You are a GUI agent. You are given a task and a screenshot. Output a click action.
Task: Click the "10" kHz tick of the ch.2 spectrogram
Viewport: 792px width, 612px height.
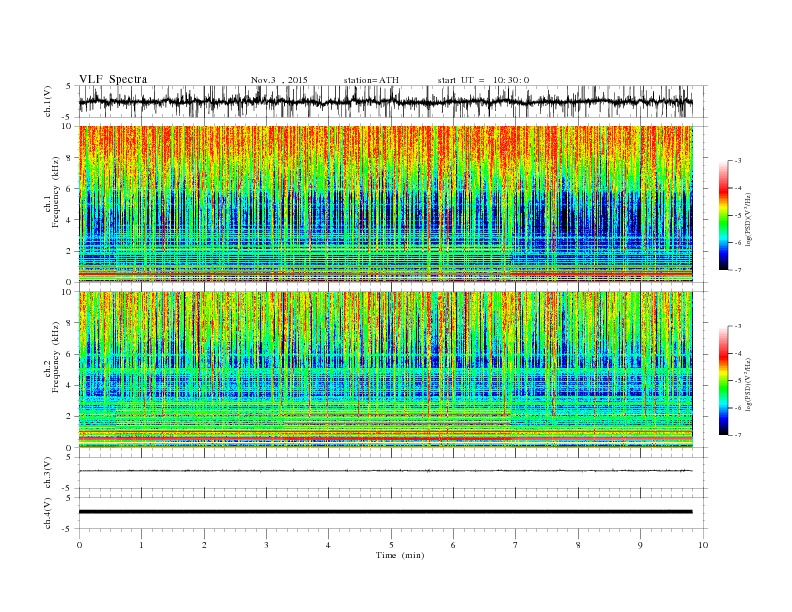(68, 292)
